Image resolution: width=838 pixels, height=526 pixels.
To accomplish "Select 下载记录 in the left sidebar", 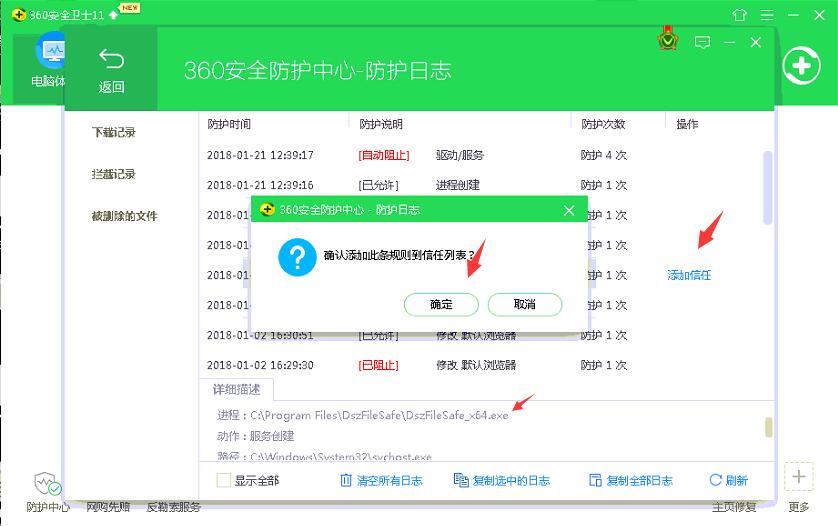I will [x=113, y=132].
